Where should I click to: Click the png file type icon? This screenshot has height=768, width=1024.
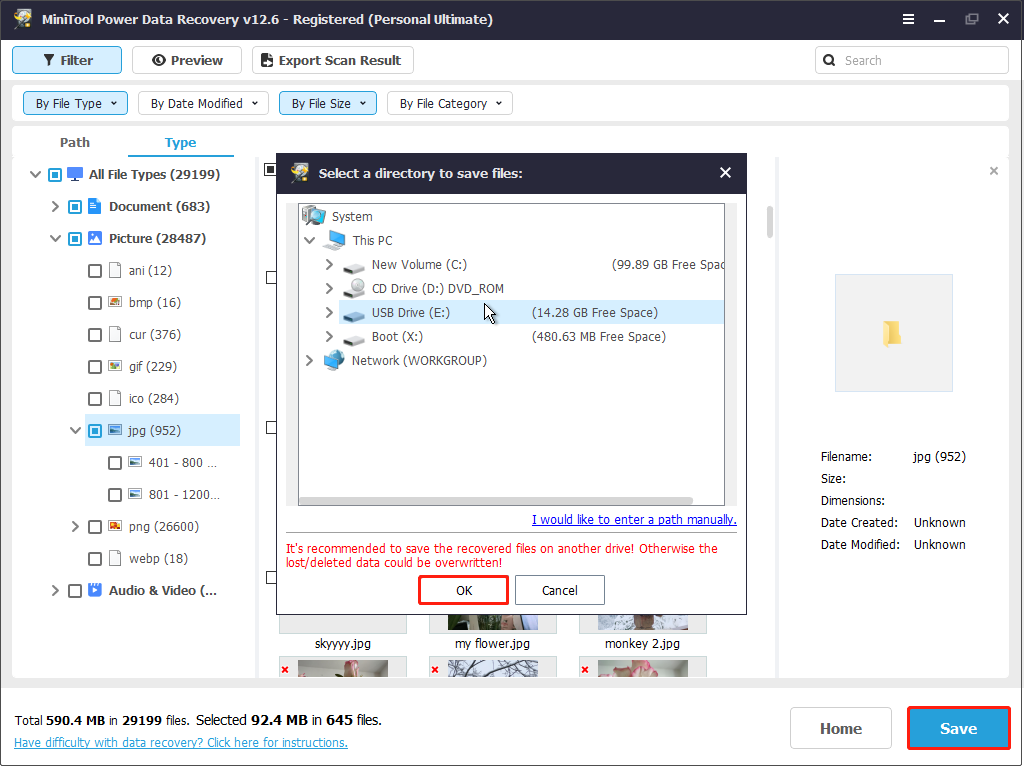(115, 526)
